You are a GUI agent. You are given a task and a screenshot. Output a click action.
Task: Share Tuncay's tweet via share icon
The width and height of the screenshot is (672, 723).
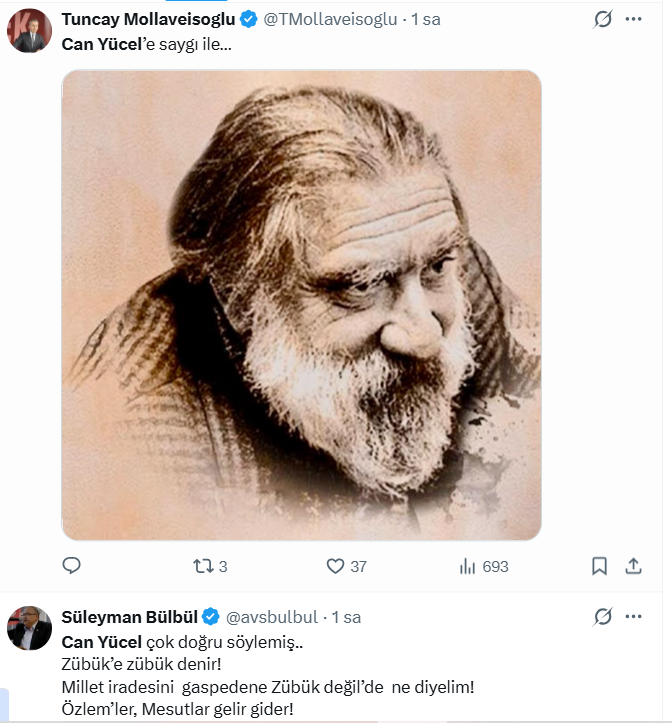[632, 566]
